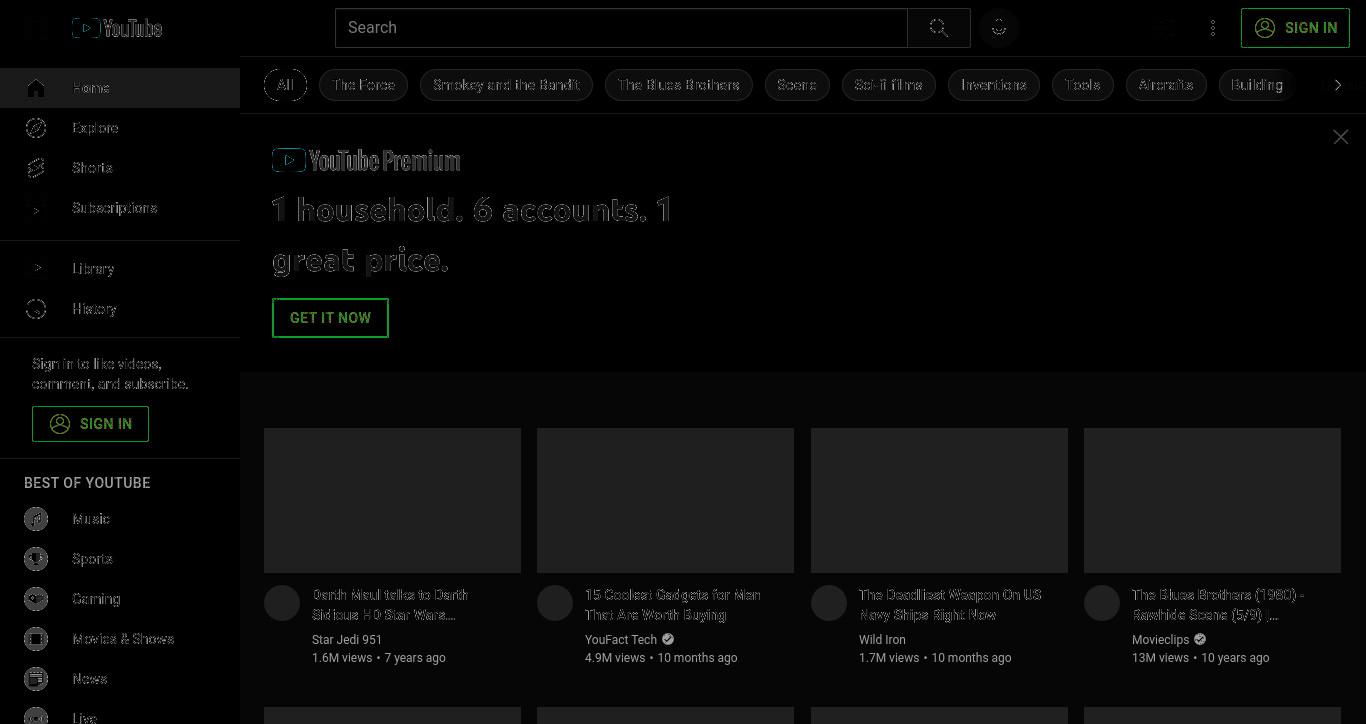Image resolution: width=1366 pixels, height=724 pixels.
Task: Click the Library icon in the sidebar
Action: [x=36, y=269]
